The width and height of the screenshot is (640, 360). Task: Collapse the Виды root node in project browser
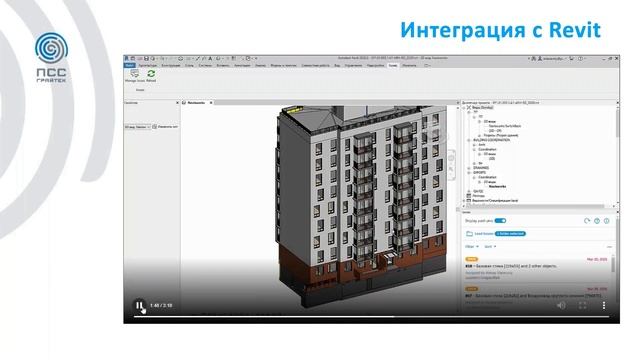464,108
